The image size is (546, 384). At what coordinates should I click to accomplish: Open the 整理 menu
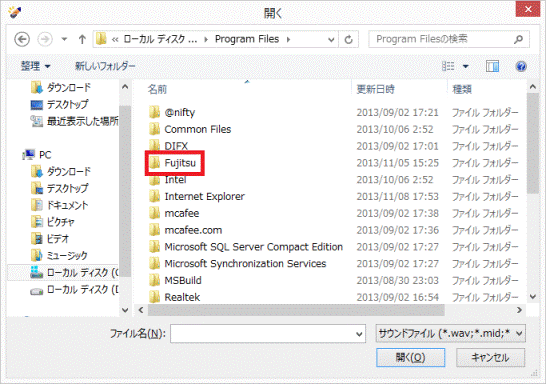coord(36,66)
